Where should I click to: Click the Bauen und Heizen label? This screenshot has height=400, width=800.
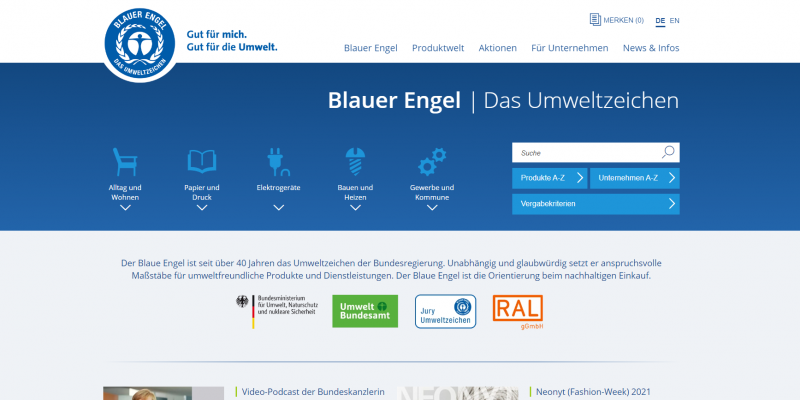click(x=355, y=192)
